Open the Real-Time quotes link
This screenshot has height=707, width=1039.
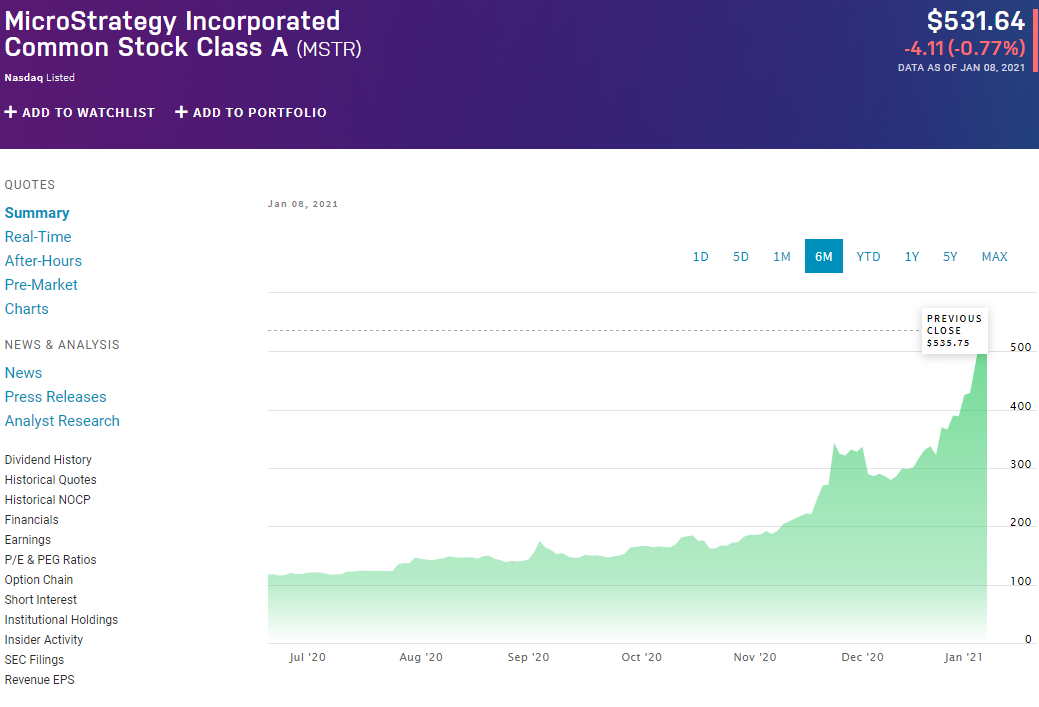pyautogui.click(x=38, y=237)
